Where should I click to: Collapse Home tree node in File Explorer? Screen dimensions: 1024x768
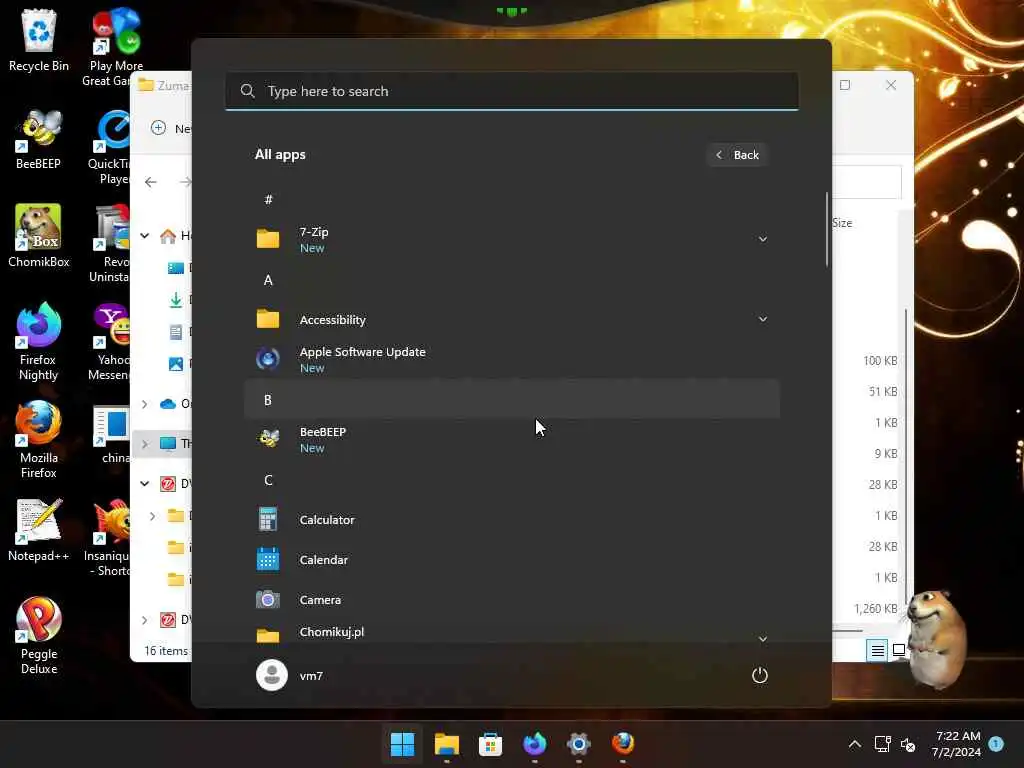145,235
